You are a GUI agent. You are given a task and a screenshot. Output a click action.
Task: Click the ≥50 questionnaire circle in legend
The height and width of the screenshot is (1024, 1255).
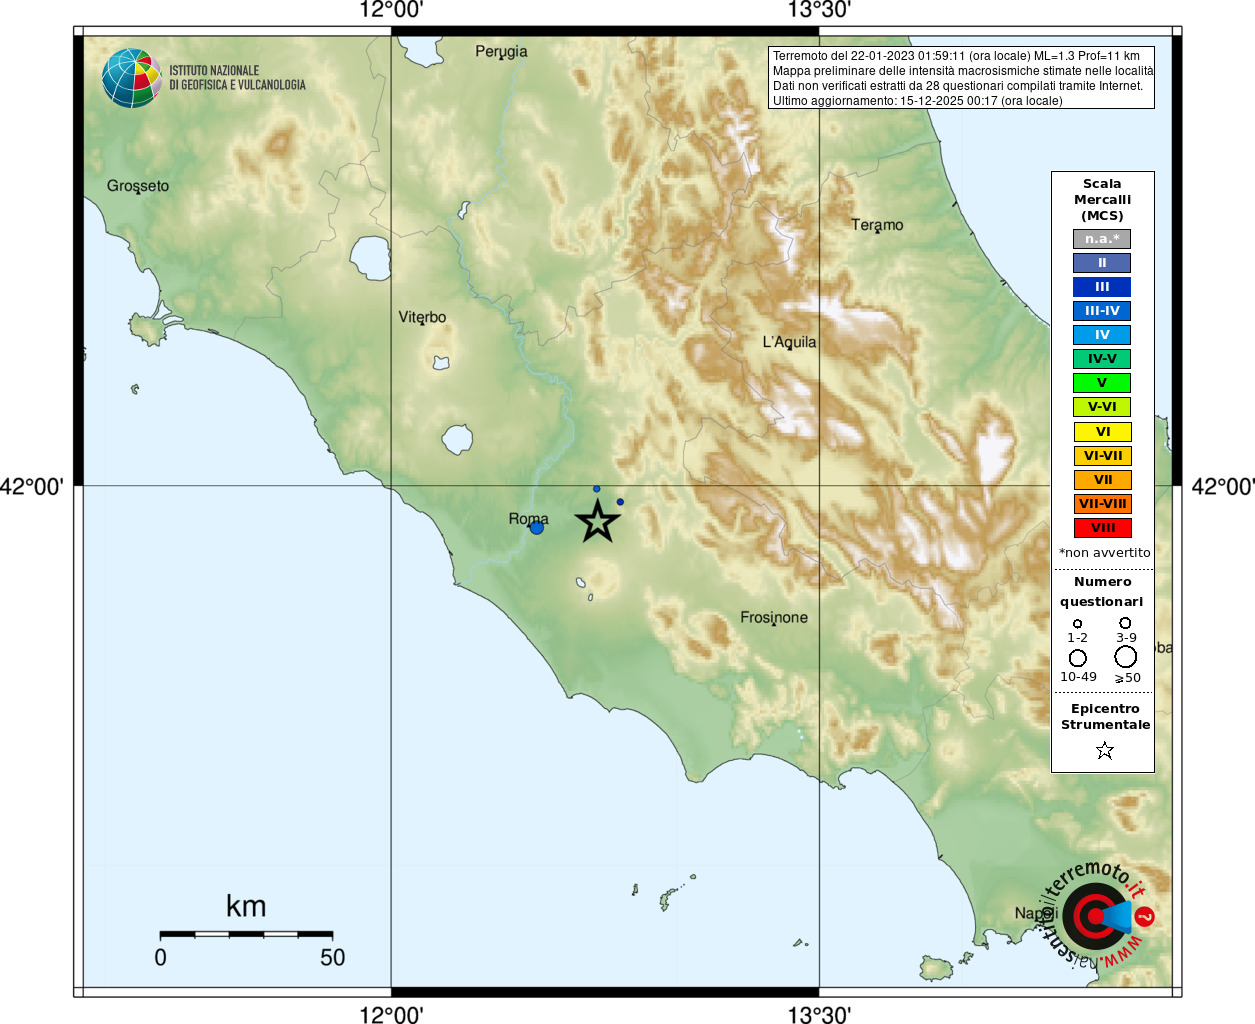(1126, 657)
